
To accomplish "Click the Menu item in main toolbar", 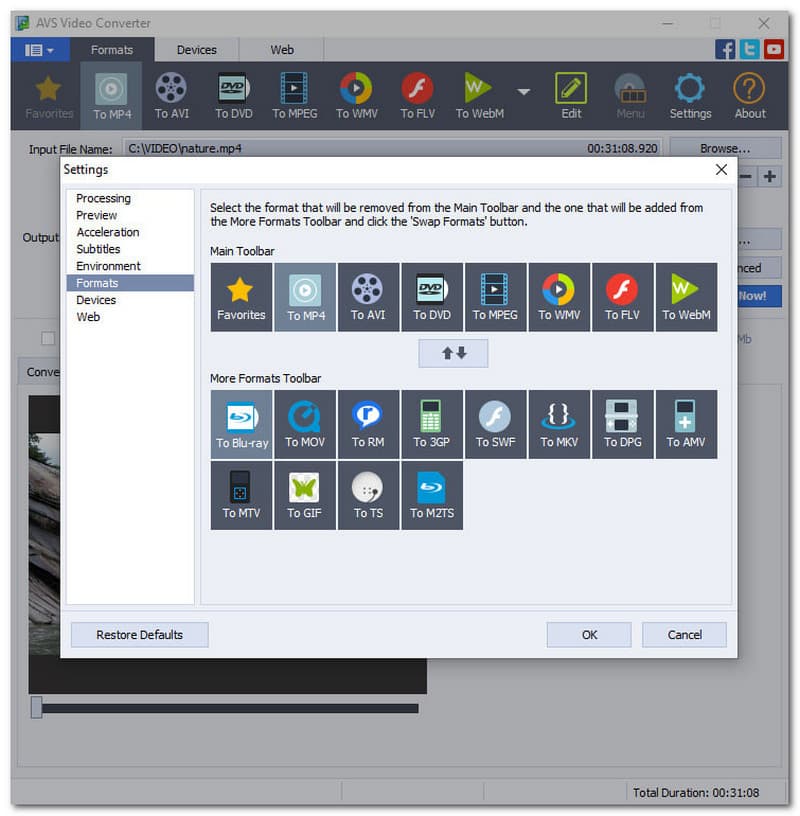I will [x=630, y=96].
